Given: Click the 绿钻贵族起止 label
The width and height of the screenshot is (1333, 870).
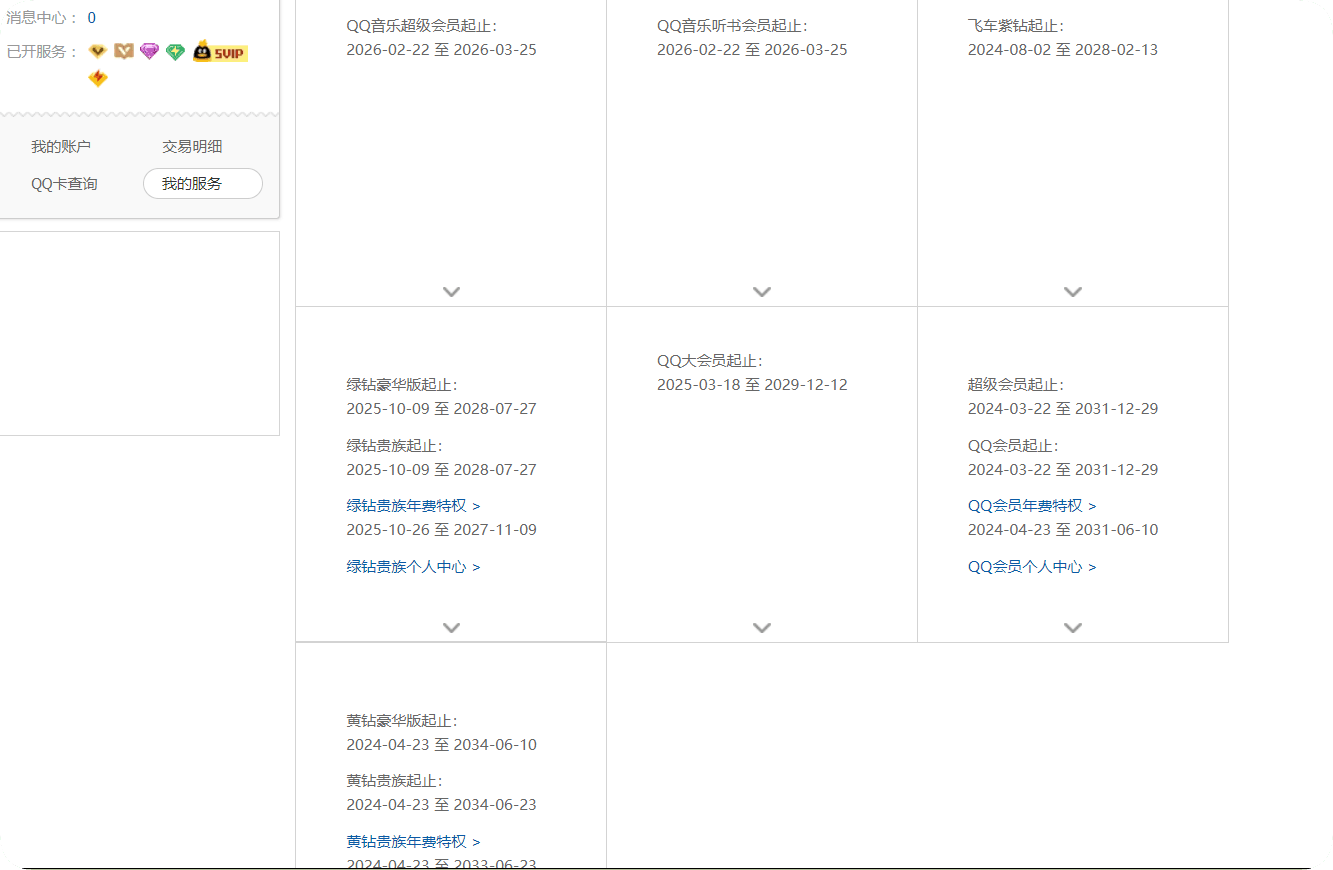Looking at the screenshot, I should [x=394, y=446].
